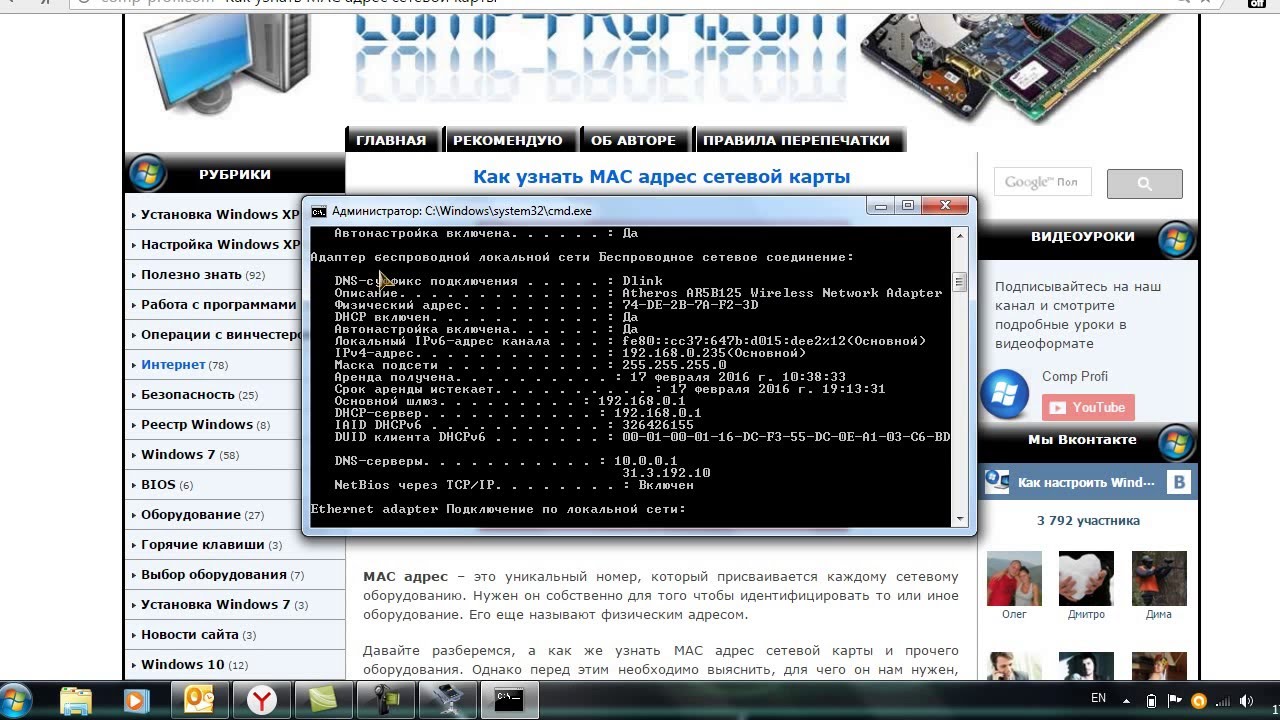
Task: Focus the Google search input field
Action: coord(1042,182)
